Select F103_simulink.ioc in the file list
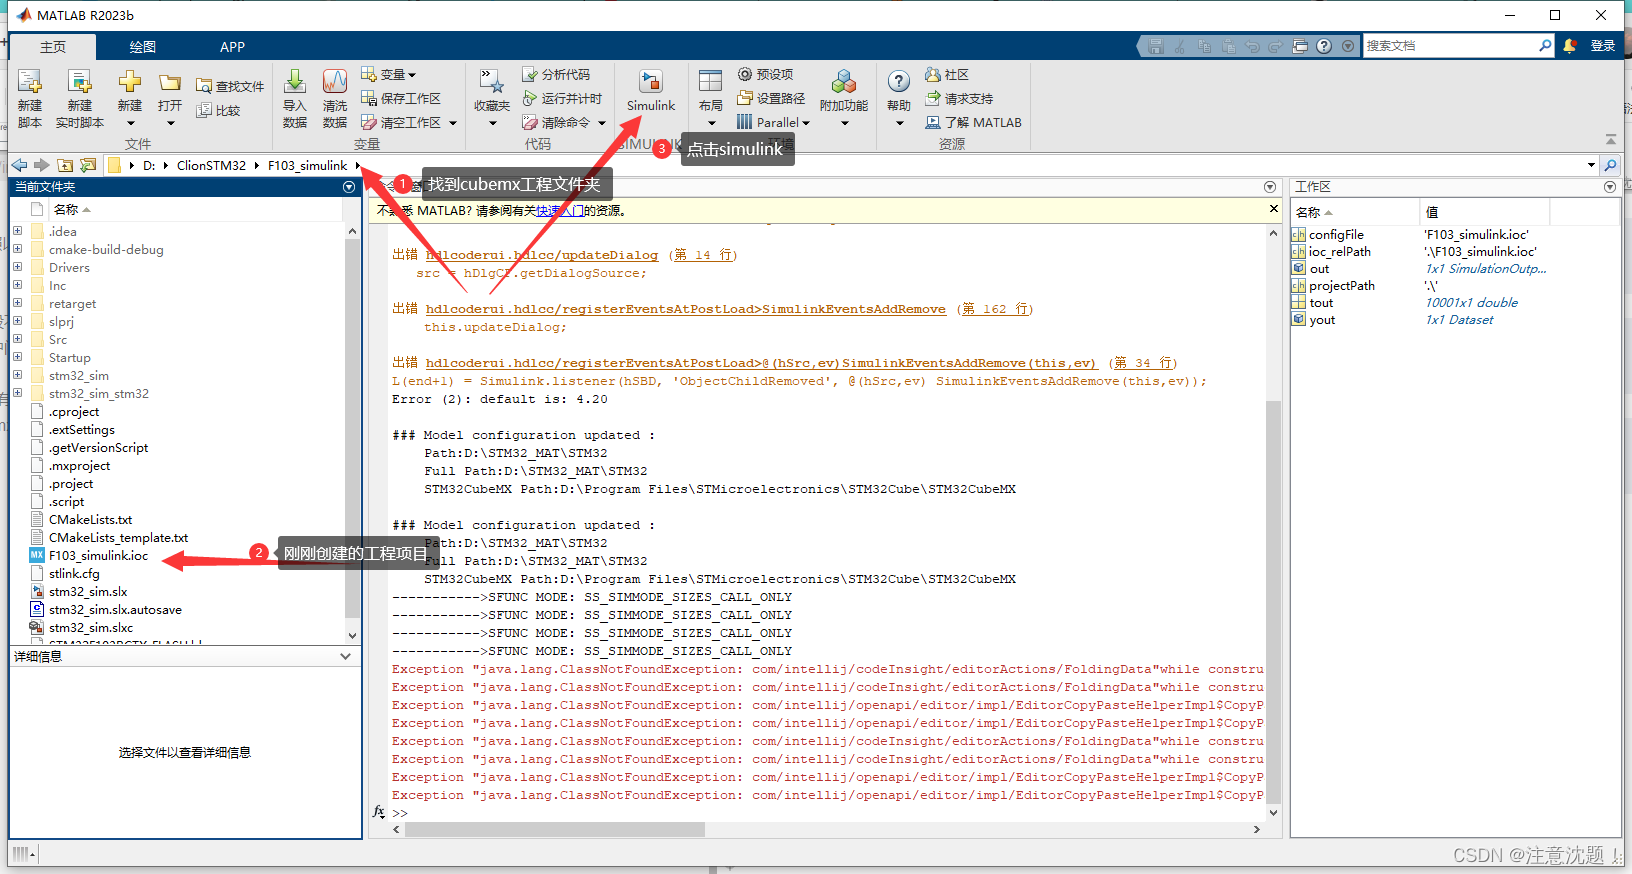The image size is (1632, 874). click(98, 556)
